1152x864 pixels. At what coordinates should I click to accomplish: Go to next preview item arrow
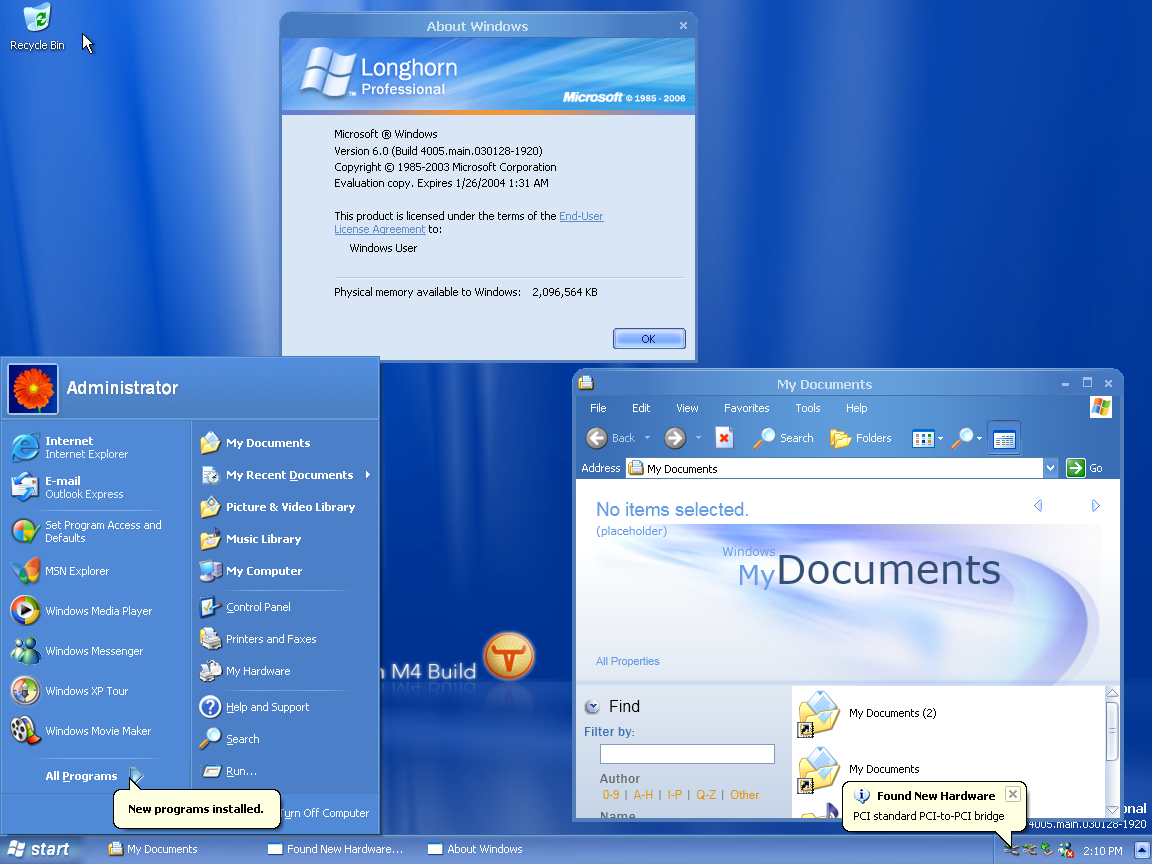coord(1095,505)
